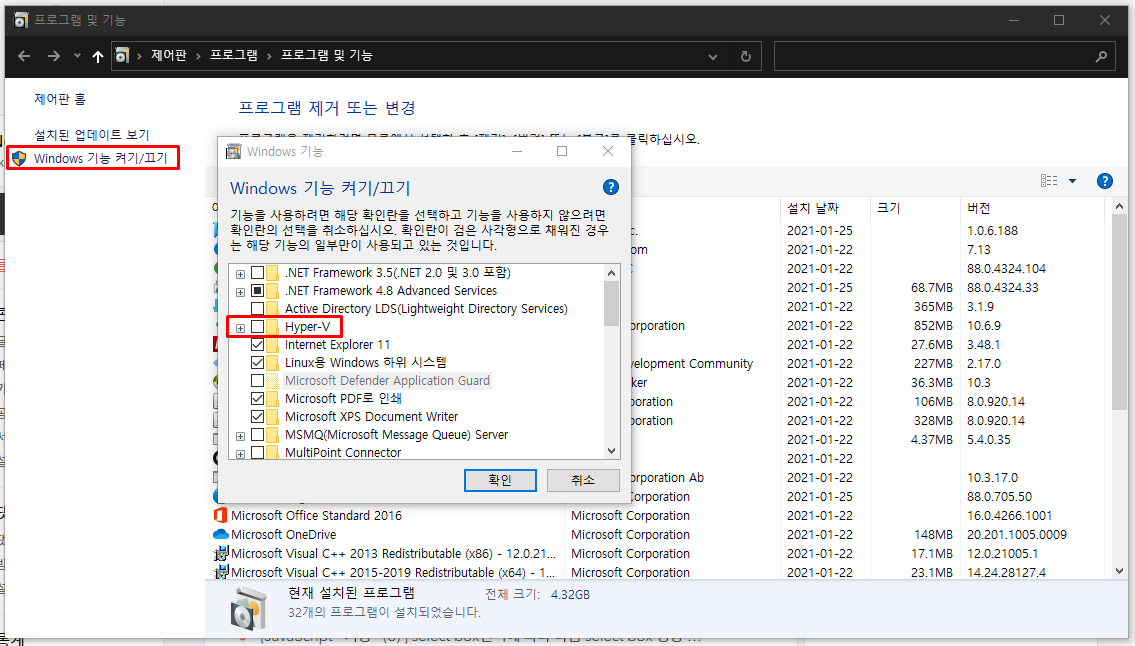This screenshot has width=1135, height=646.
Task: Select Microsoft Office Standard 2016 entry
Action: 316,516
